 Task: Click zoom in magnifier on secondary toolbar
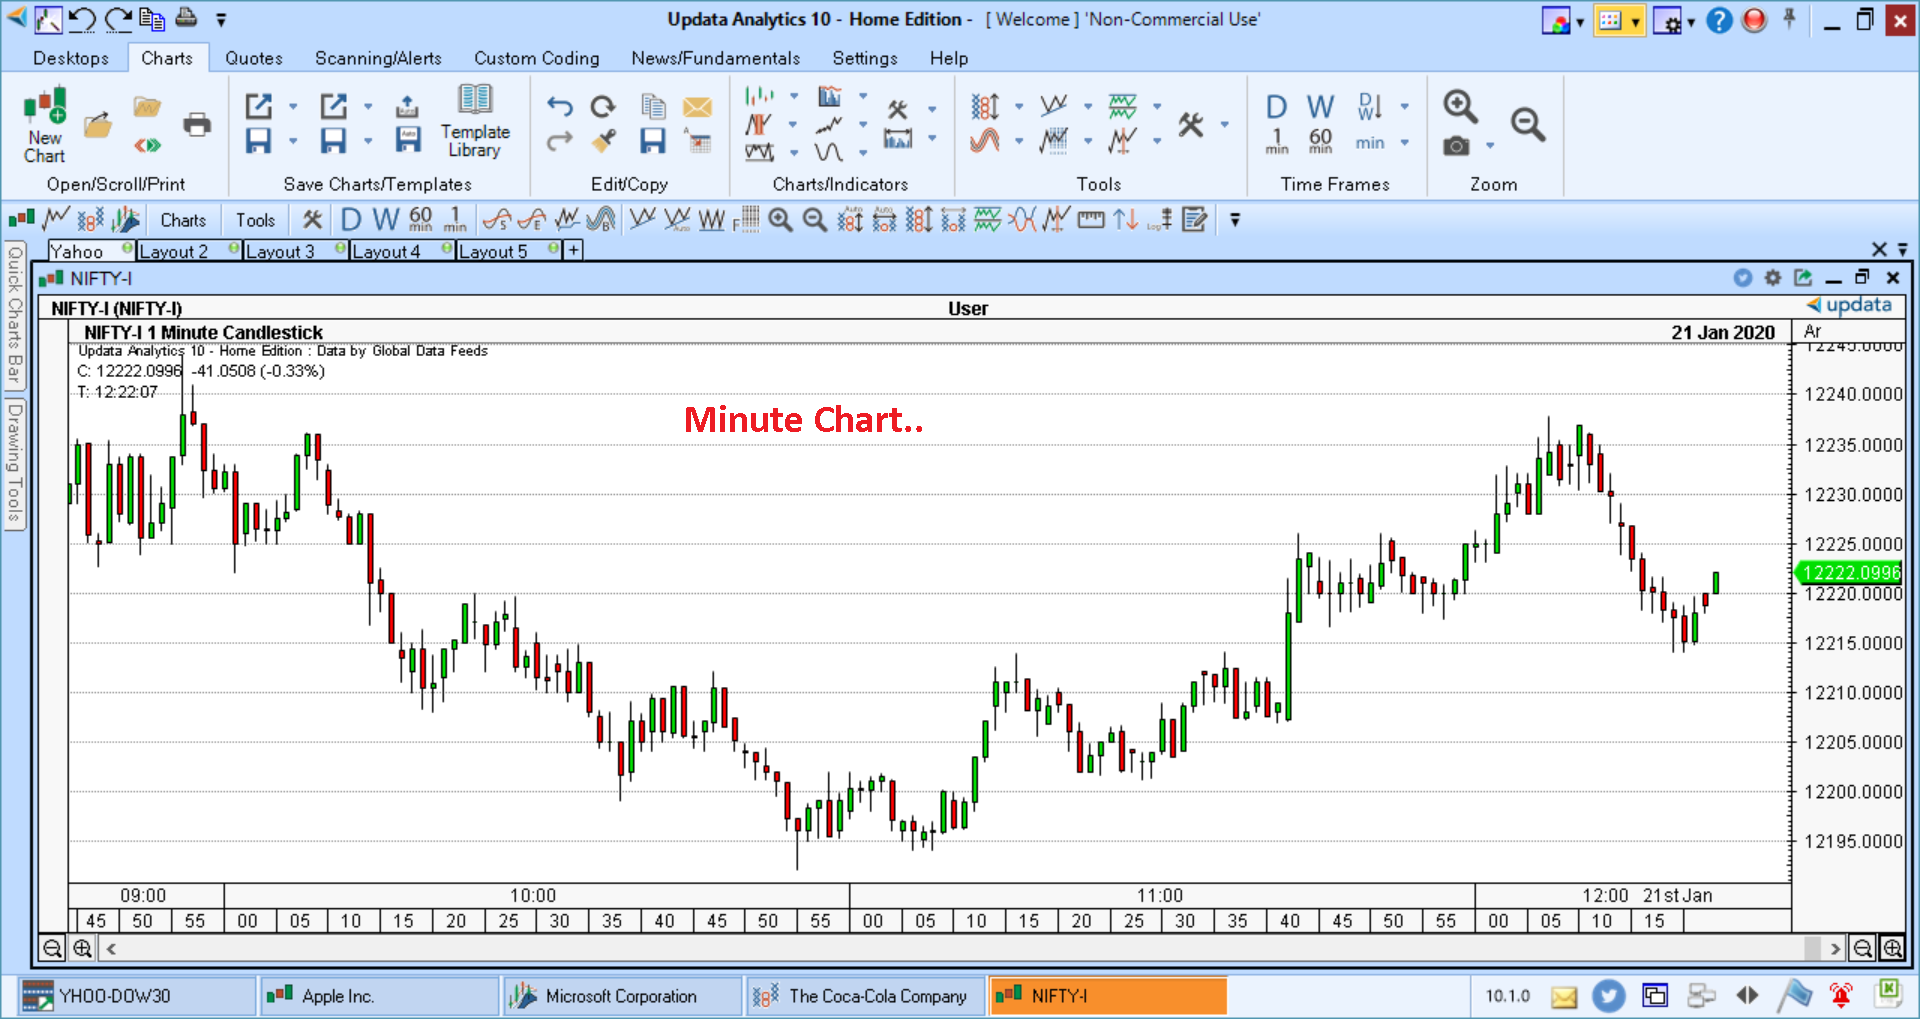point(781,219)
